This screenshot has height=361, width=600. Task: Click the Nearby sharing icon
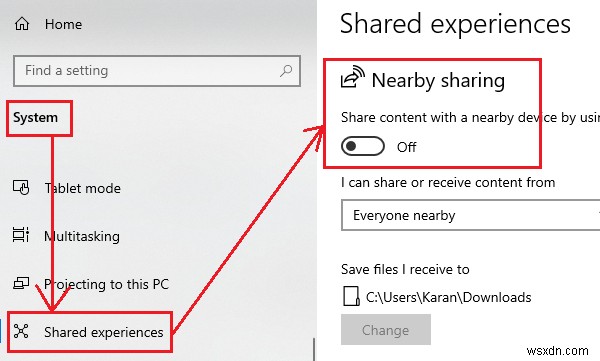pyautogui.click(x=352, y=77)
